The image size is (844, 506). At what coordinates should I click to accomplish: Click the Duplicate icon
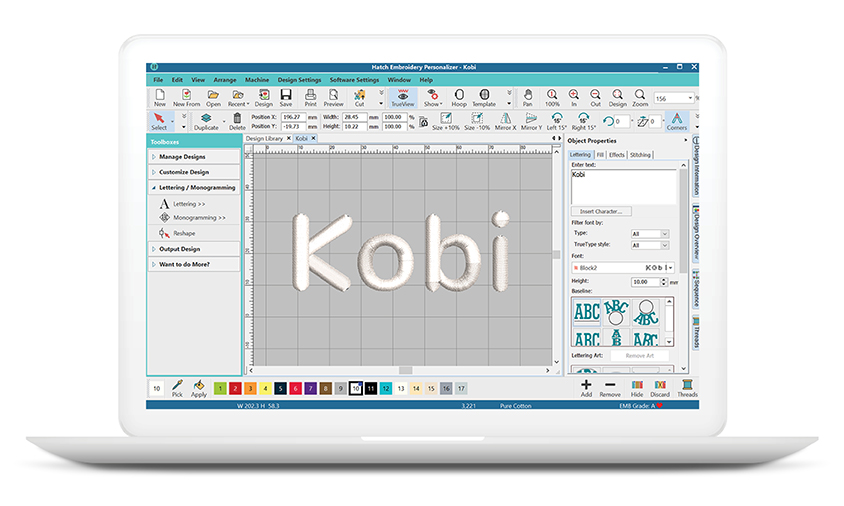(x=206, y=121)
